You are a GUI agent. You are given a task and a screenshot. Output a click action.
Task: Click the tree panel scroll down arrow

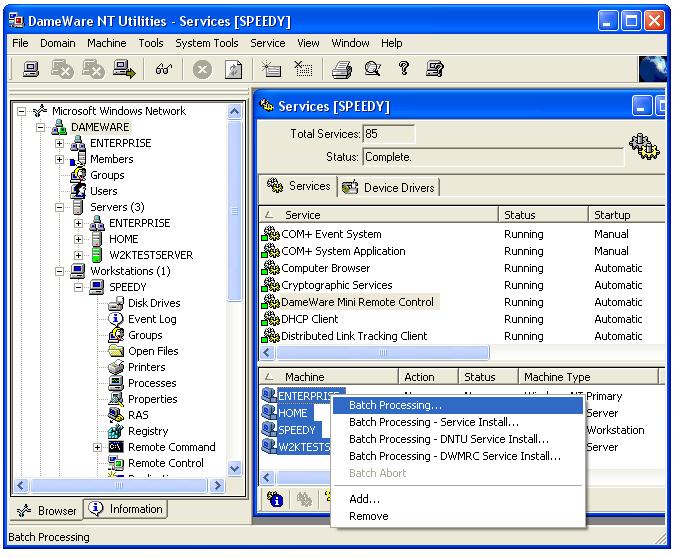(x=235, y=469)
